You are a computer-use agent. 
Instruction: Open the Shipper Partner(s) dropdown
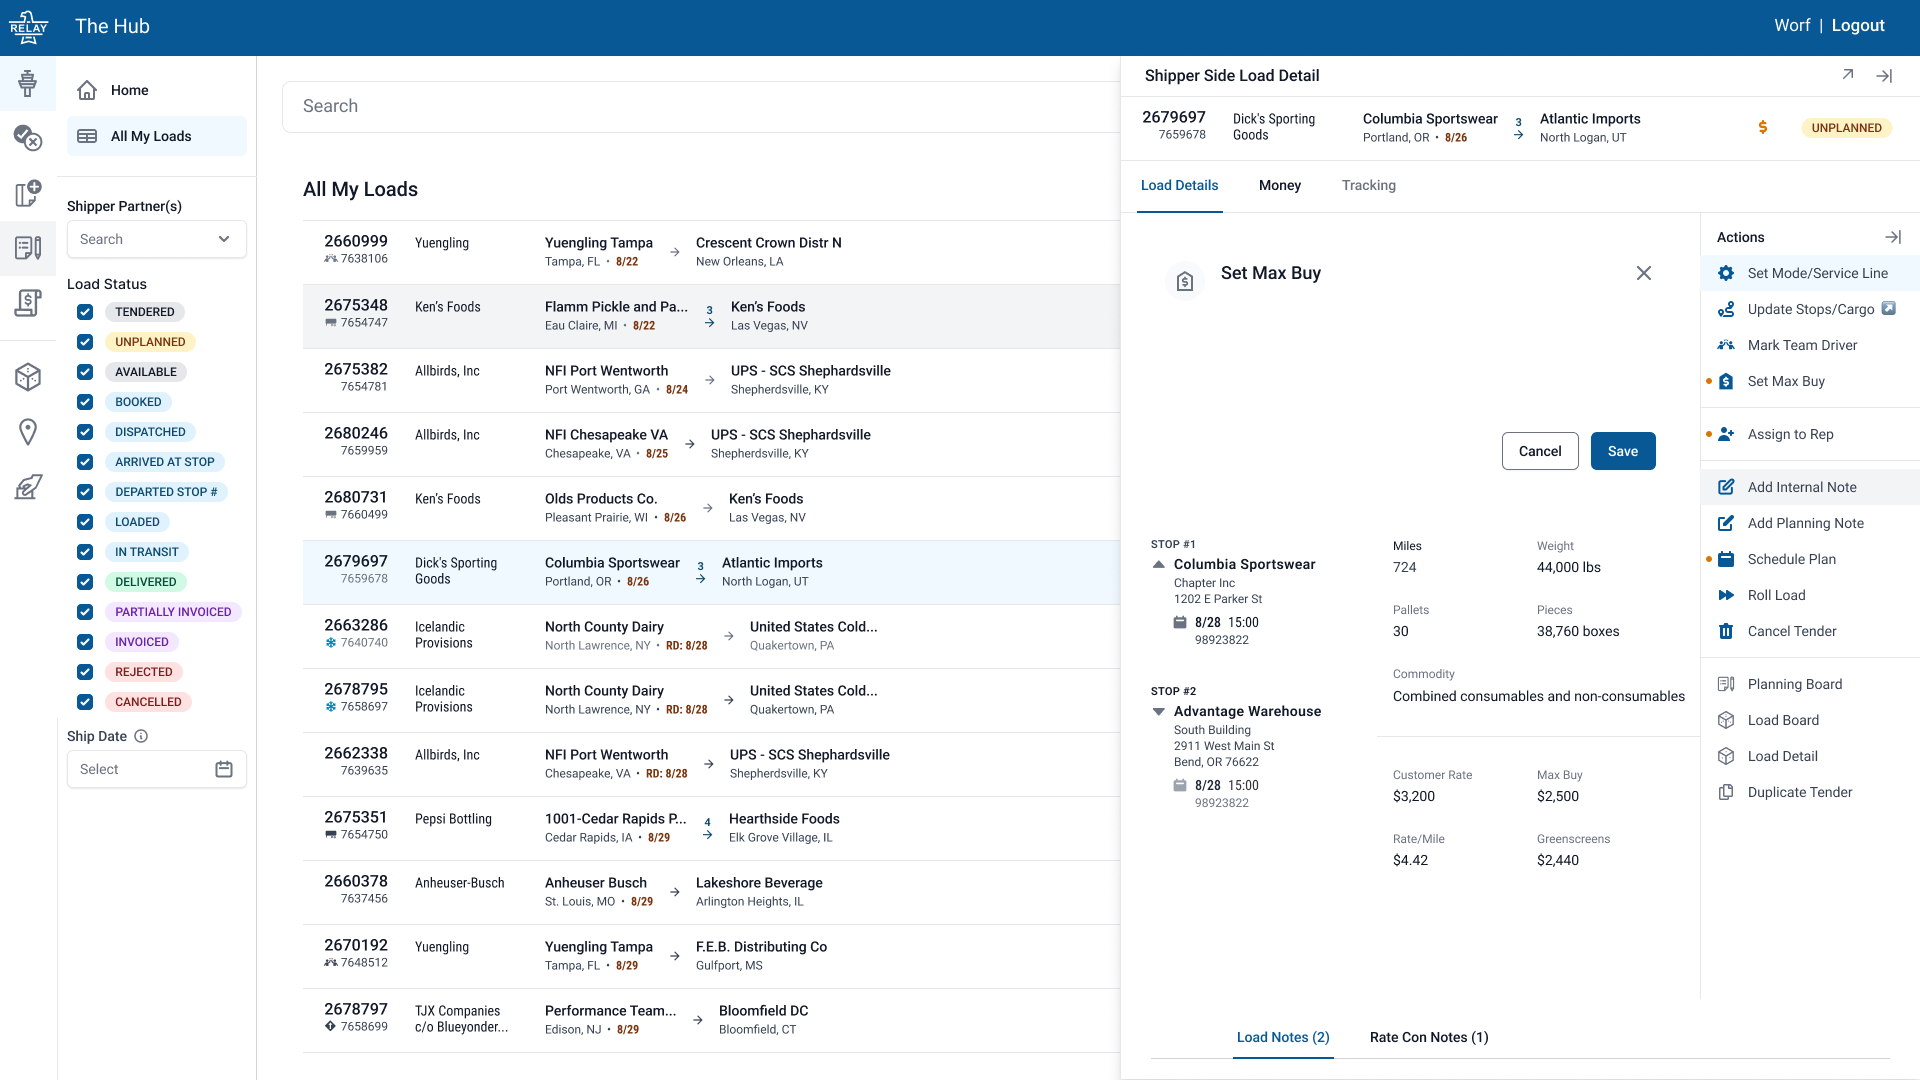pos(157,239)
